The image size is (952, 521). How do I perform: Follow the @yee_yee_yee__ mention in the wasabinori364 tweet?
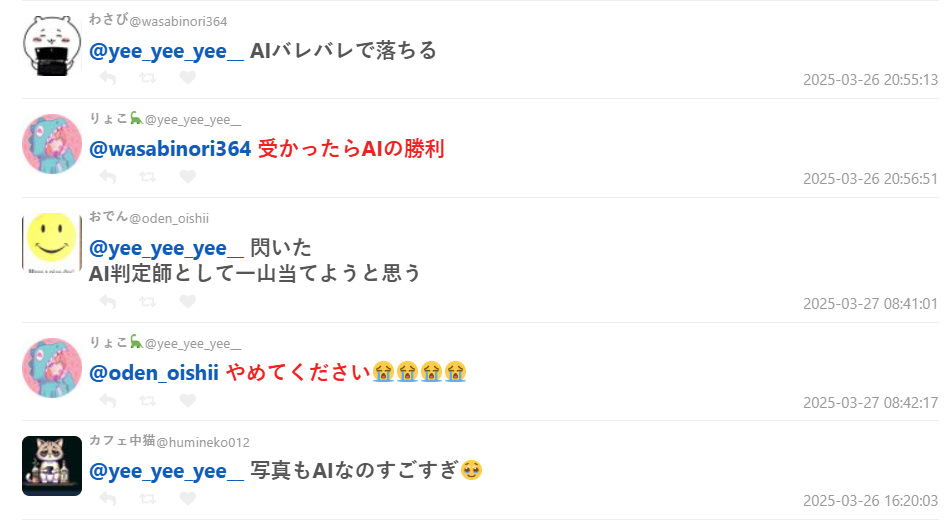166,51
